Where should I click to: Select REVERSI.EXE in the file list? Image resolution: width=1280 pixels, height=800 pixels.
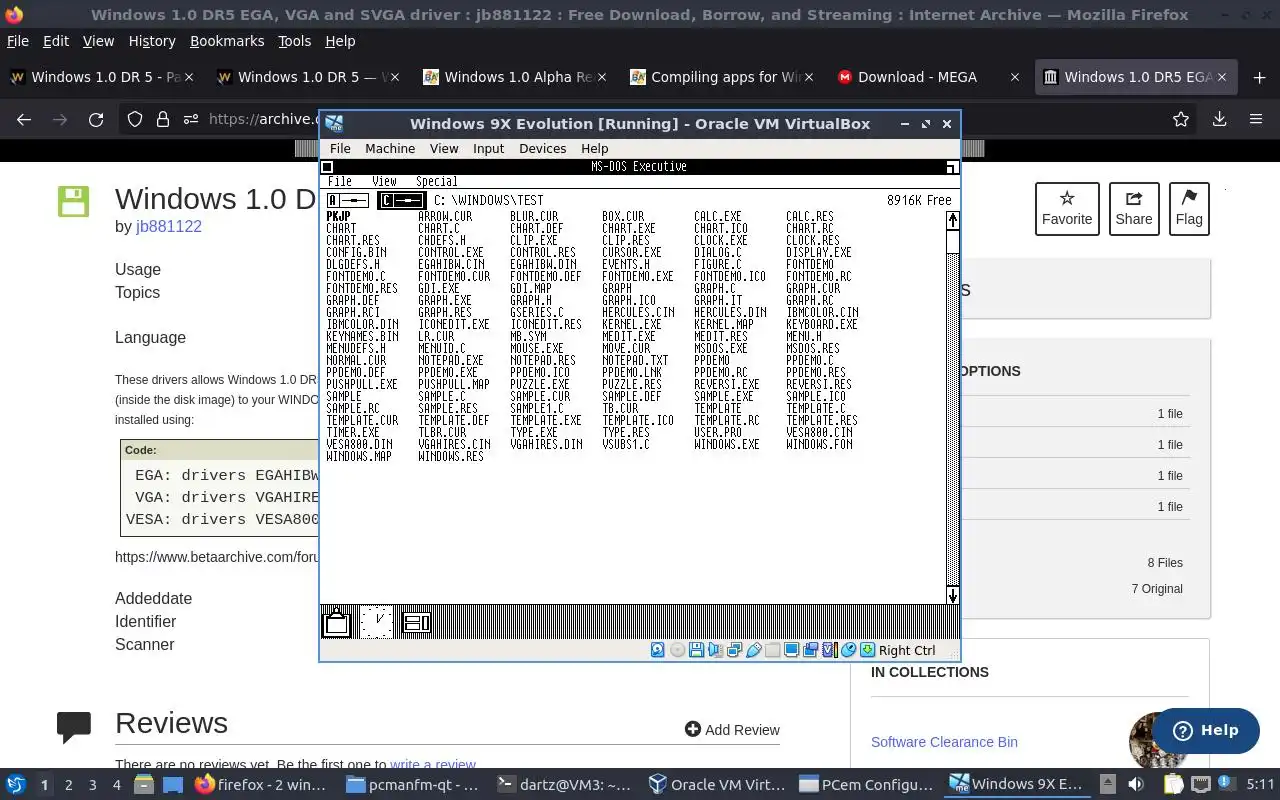pos(727,384)
